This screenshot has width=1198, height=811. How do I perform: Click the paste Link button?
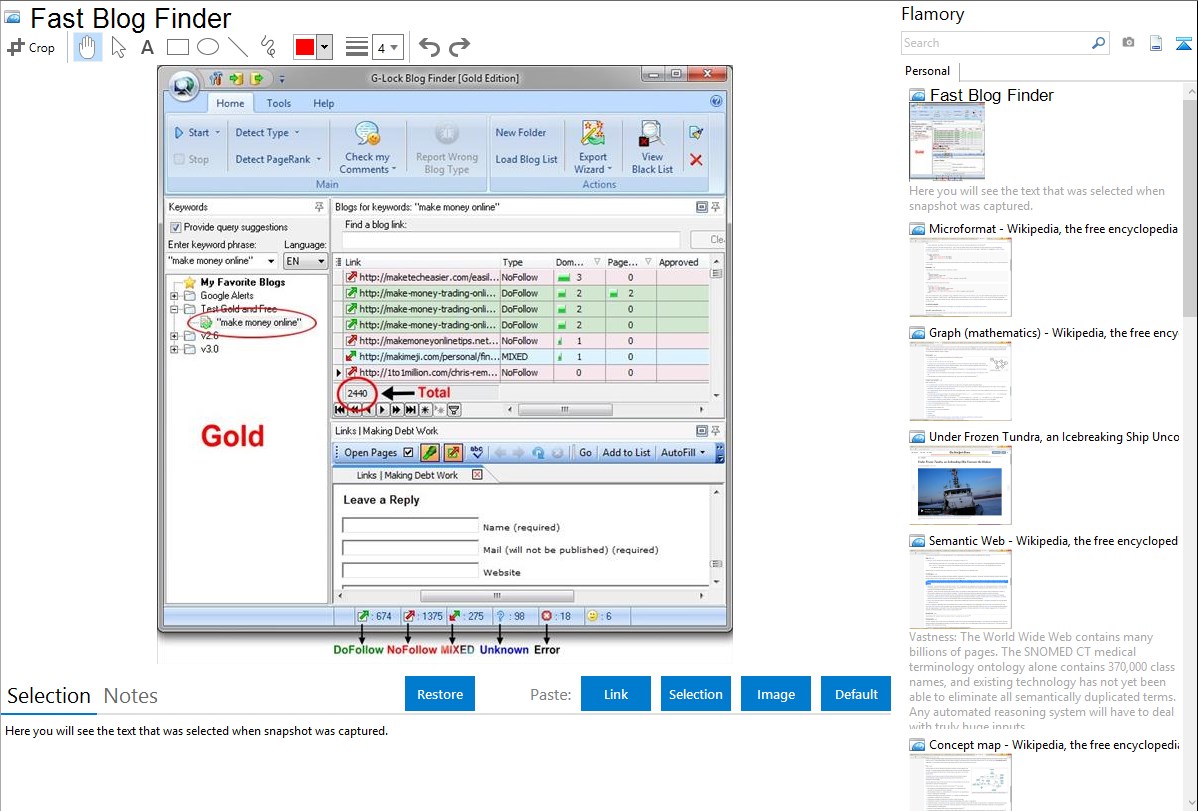(x=616, y=694)
